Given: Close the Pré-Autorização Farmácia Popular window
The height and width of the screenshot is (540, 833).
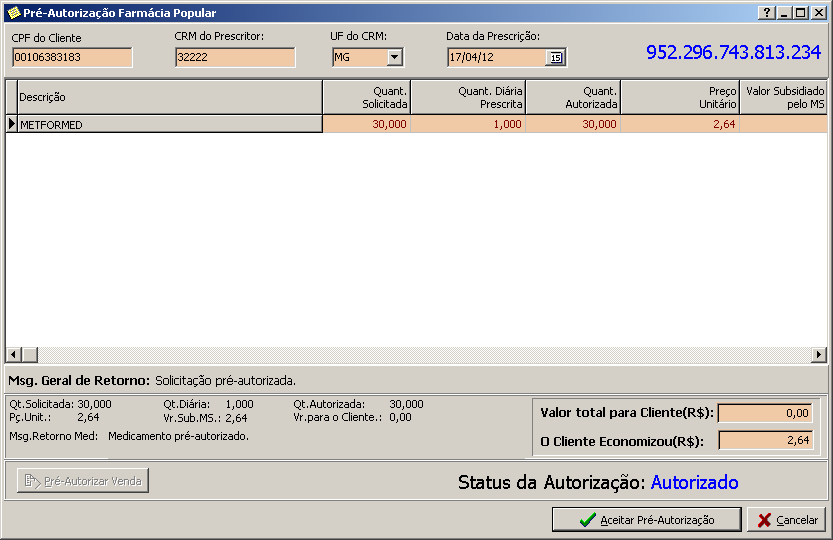Looking at the screenshot, I should (x=819, y=13).
